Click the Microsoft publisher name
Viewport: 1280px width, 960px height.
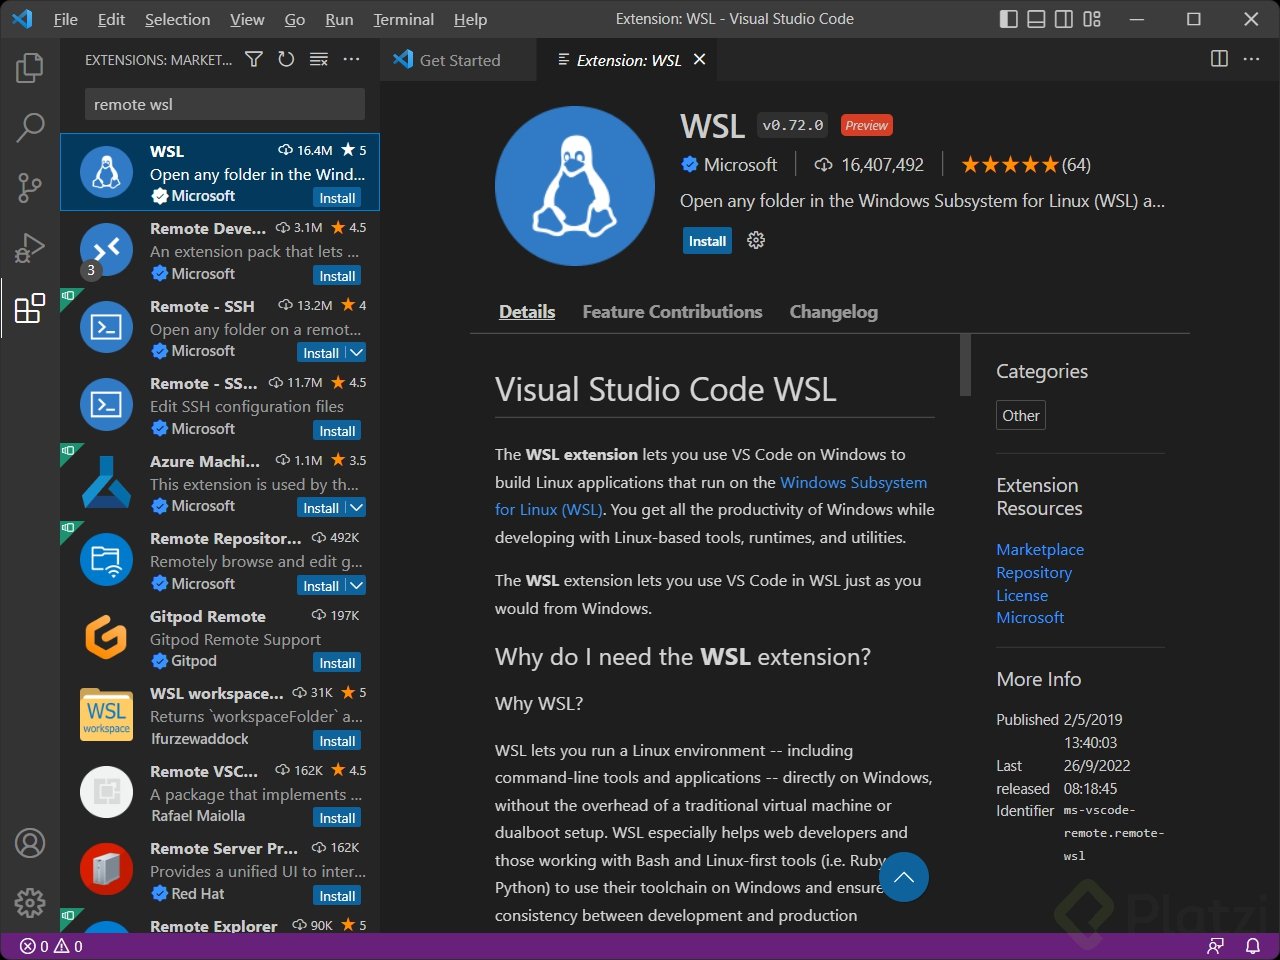(740, 165)
